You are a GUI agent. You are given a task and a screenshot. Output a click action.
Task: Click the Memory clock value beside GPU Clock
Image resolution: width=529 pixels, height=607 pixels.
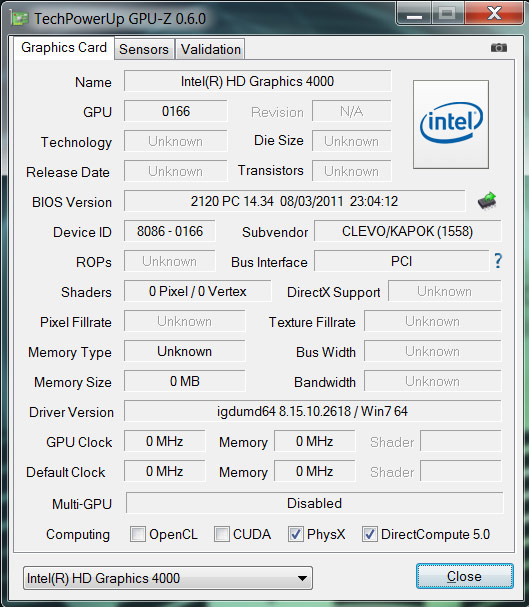coord(315,441)
